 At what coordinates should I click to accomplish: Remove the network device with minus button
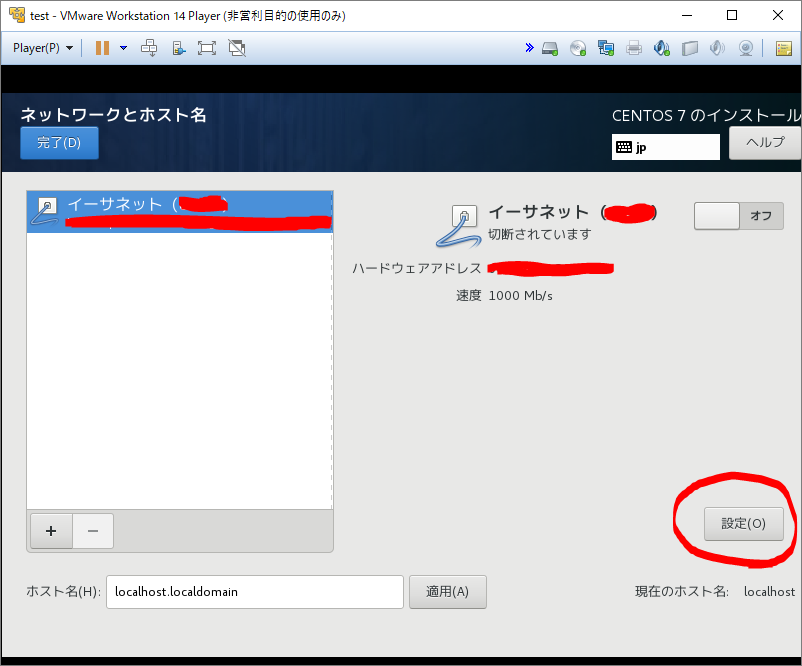click(93, 531)
